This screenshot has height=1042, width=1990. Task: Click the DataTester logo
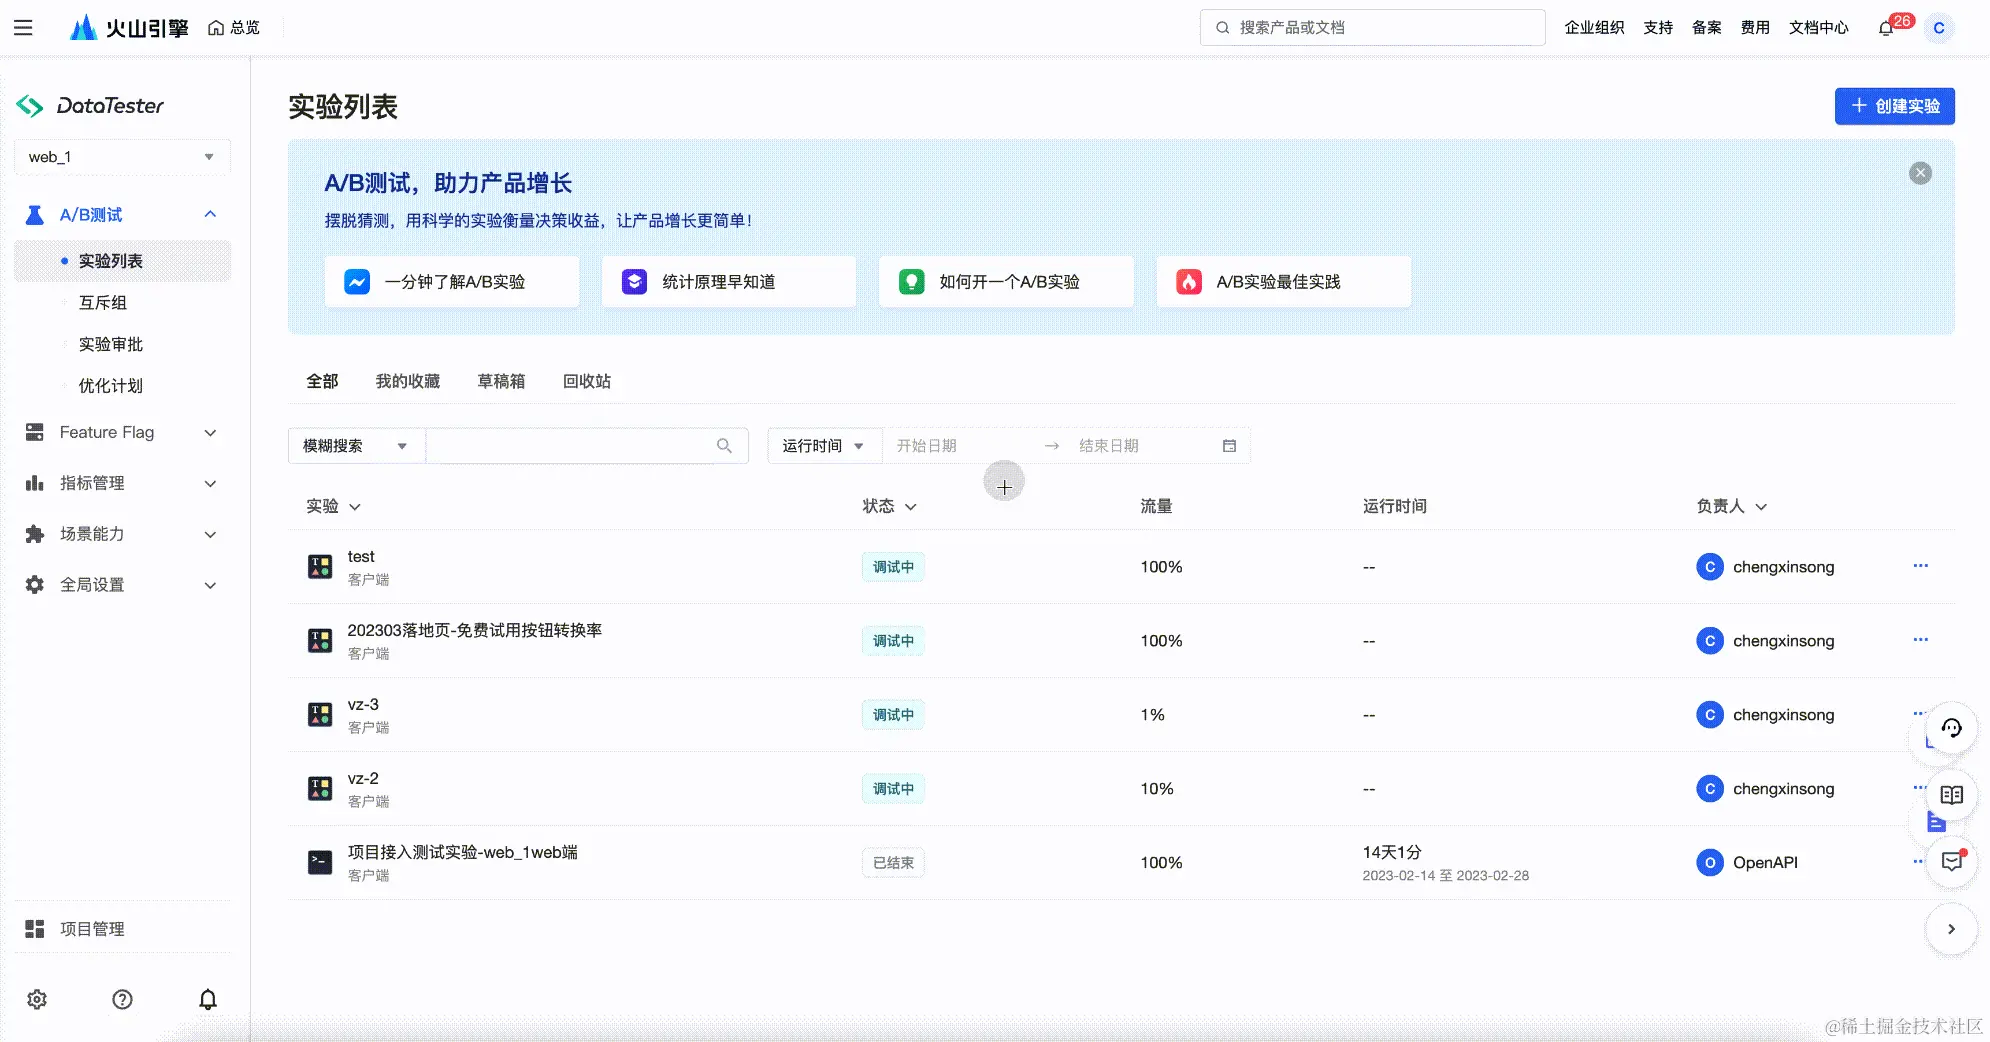tap(90, 105)
